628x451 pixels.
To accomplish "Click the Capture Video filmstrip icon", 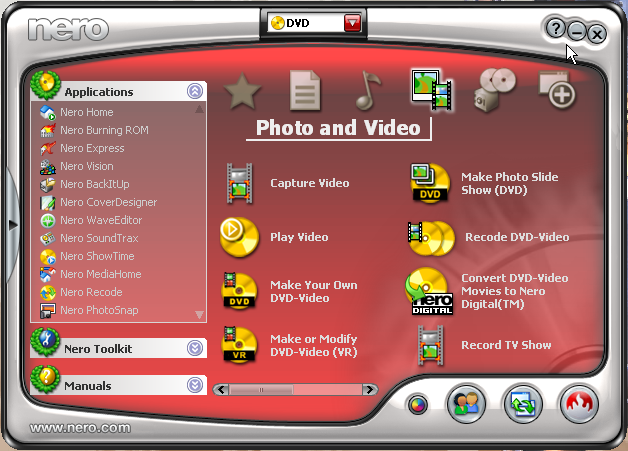I will point(240,183).
